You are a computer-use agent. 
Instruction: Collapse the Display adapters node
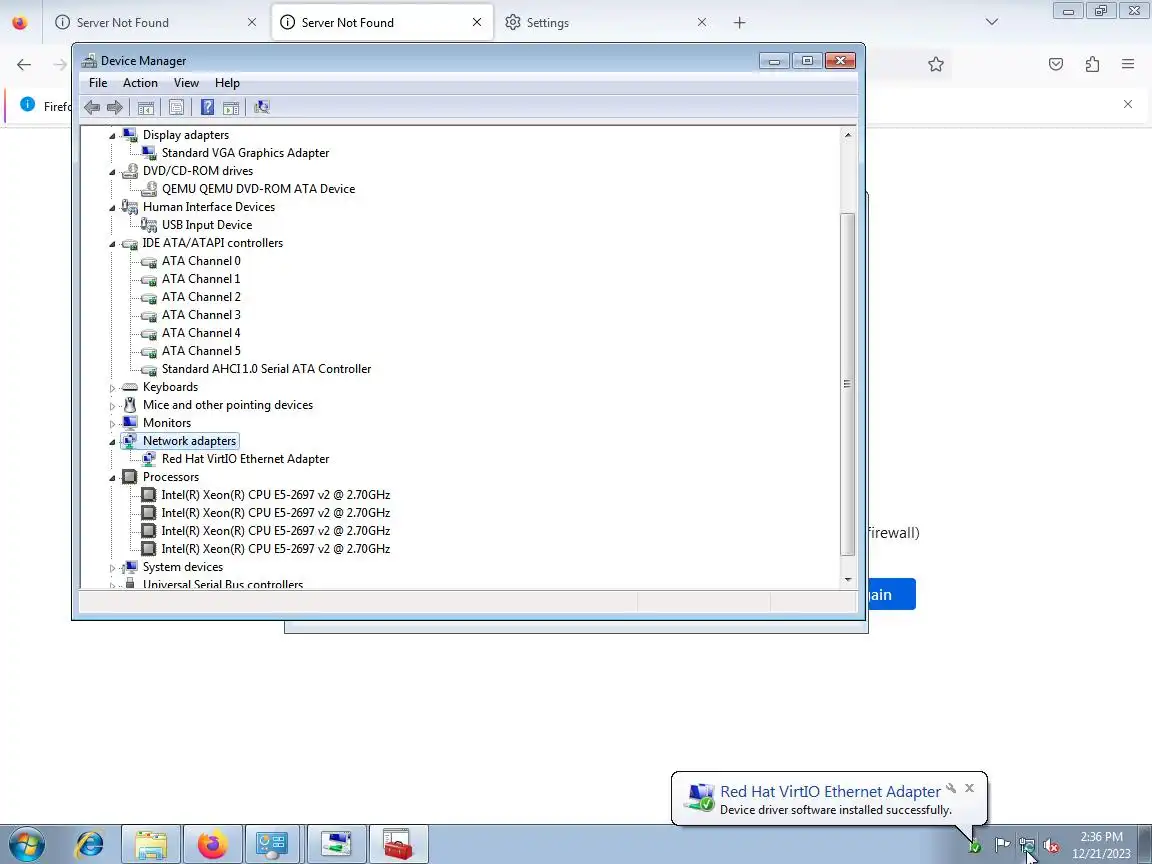point(112,135)
